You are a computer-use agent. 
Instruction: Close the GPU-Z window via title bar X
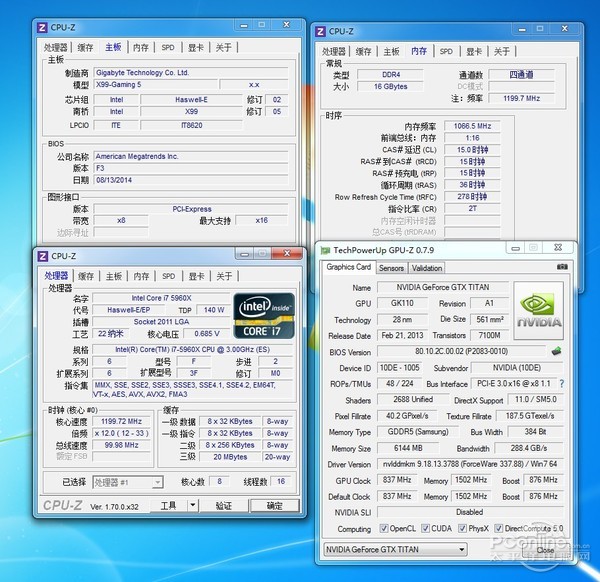(x=558, y=248)
